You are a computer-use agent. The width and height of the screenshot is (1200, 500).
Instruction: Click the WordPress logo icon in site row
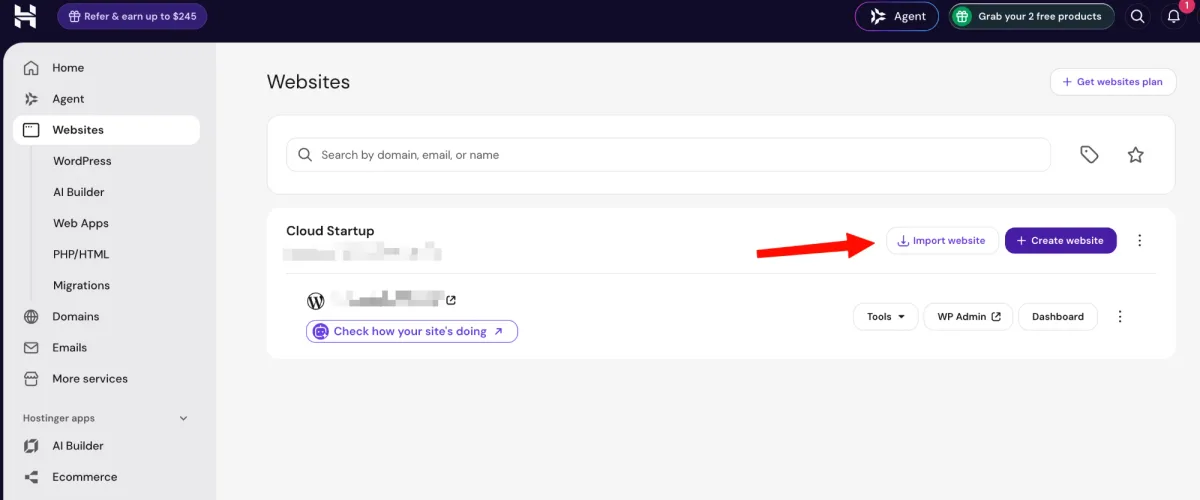click(316, 300)
